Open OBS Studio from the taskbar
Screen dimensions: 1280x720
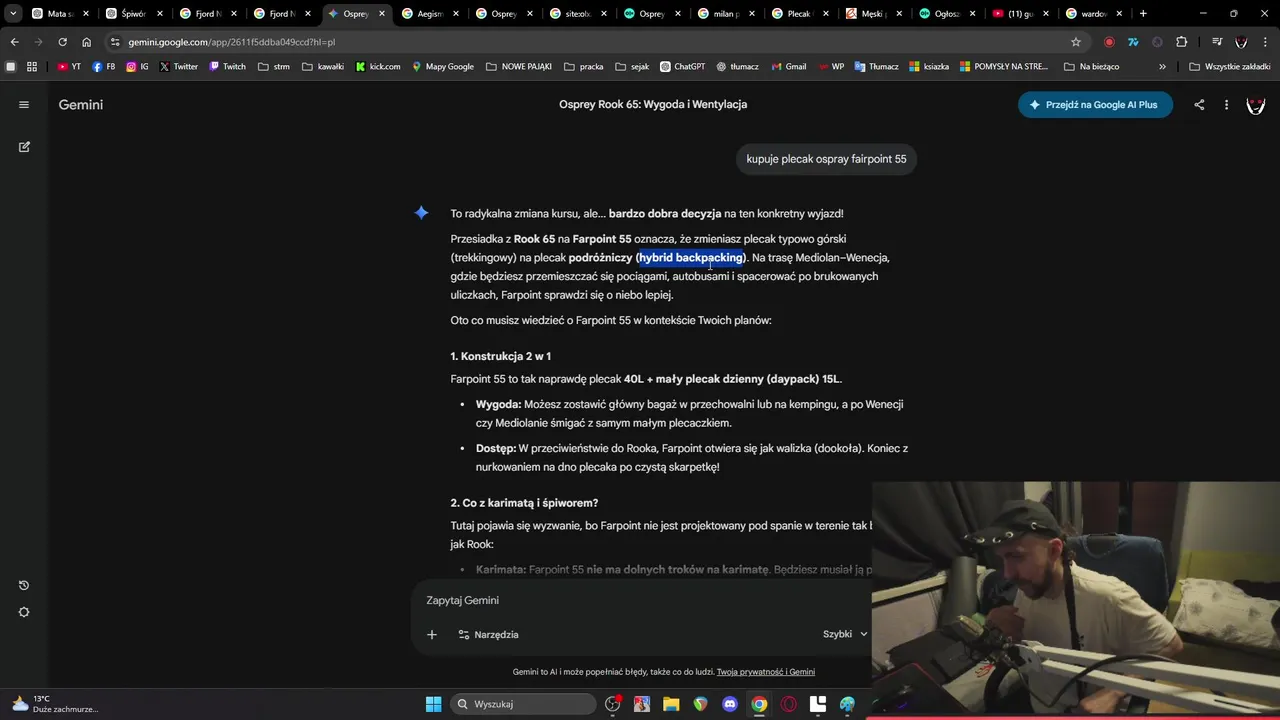click(612, 704)
